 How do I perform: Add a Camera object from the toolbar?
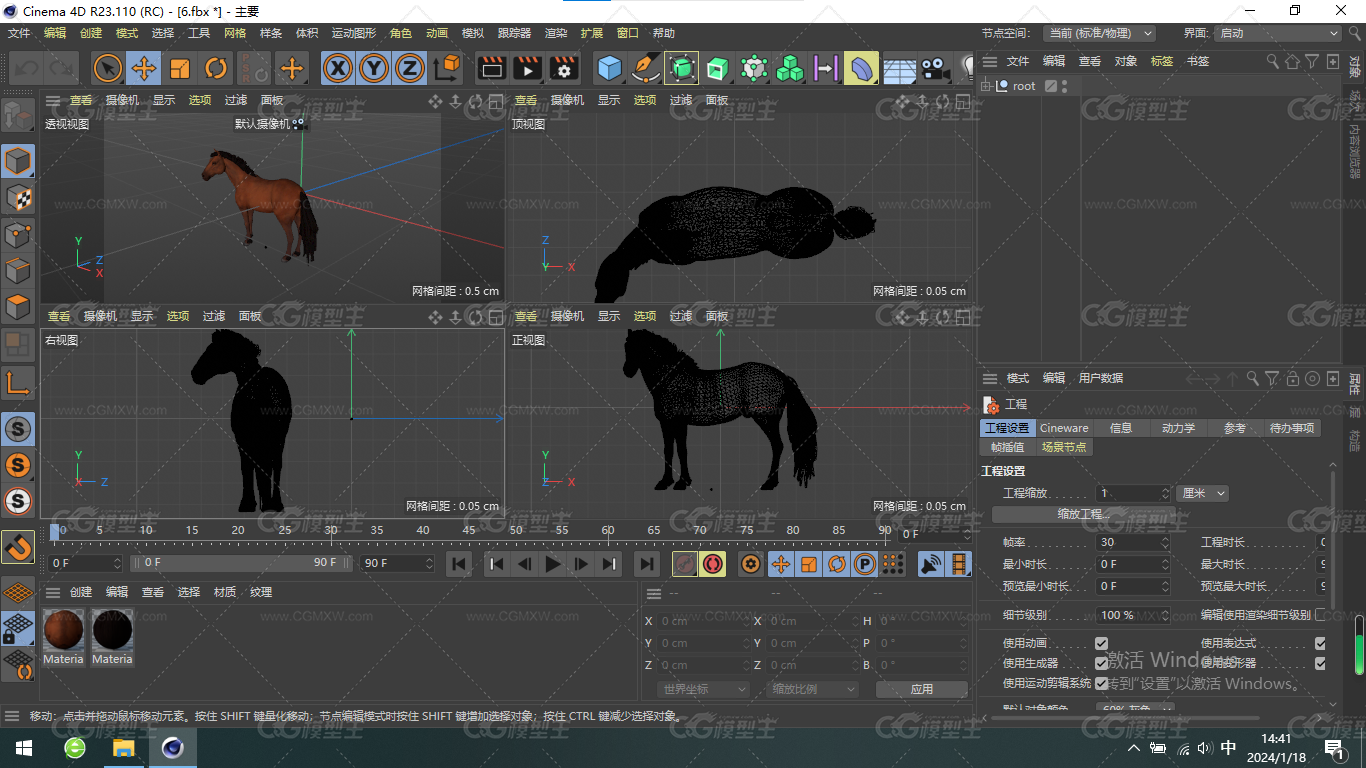tap(935, 68)
